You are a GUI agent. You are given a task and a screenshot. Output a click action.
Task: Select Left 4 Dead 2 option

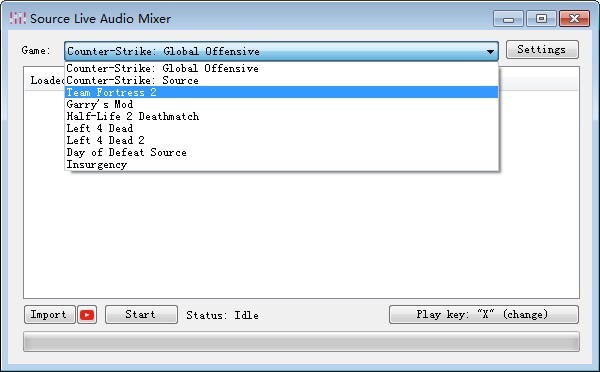tap(282, 140)
